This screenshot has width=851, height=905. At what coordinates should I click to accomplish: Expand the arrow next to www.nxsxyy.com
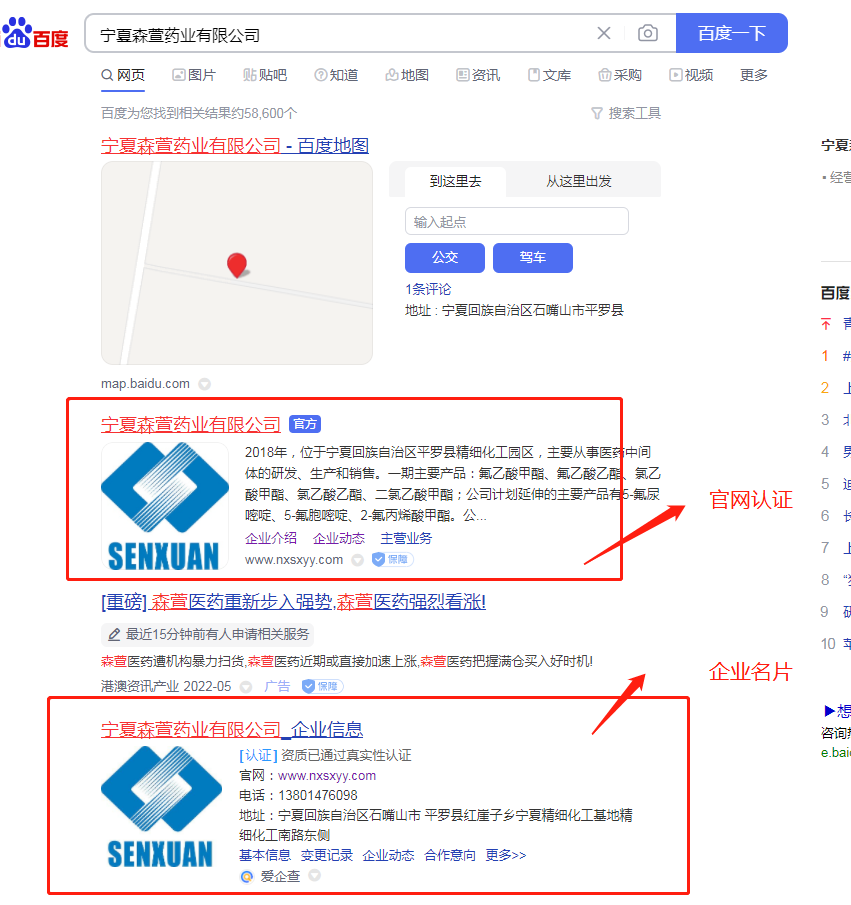coord(358,560)
